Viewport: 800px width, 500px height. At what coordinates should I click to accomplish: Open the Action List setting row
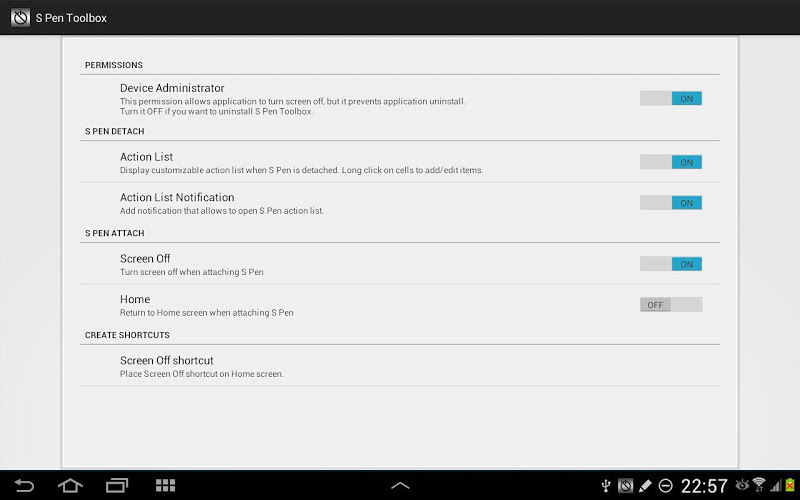[x=400, y=162]
